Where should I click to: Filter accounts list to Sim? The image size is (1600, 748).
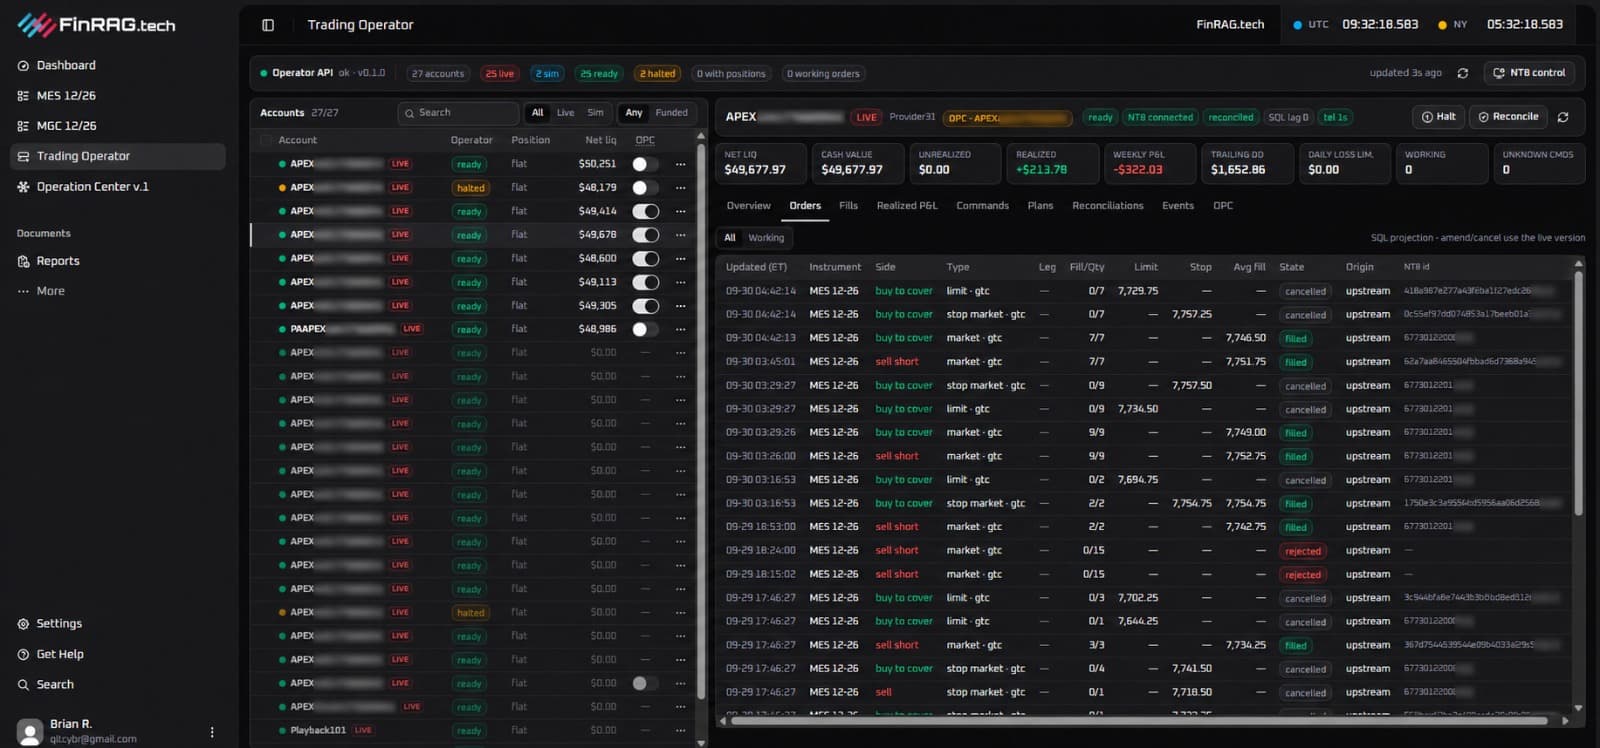click(595, 113)
